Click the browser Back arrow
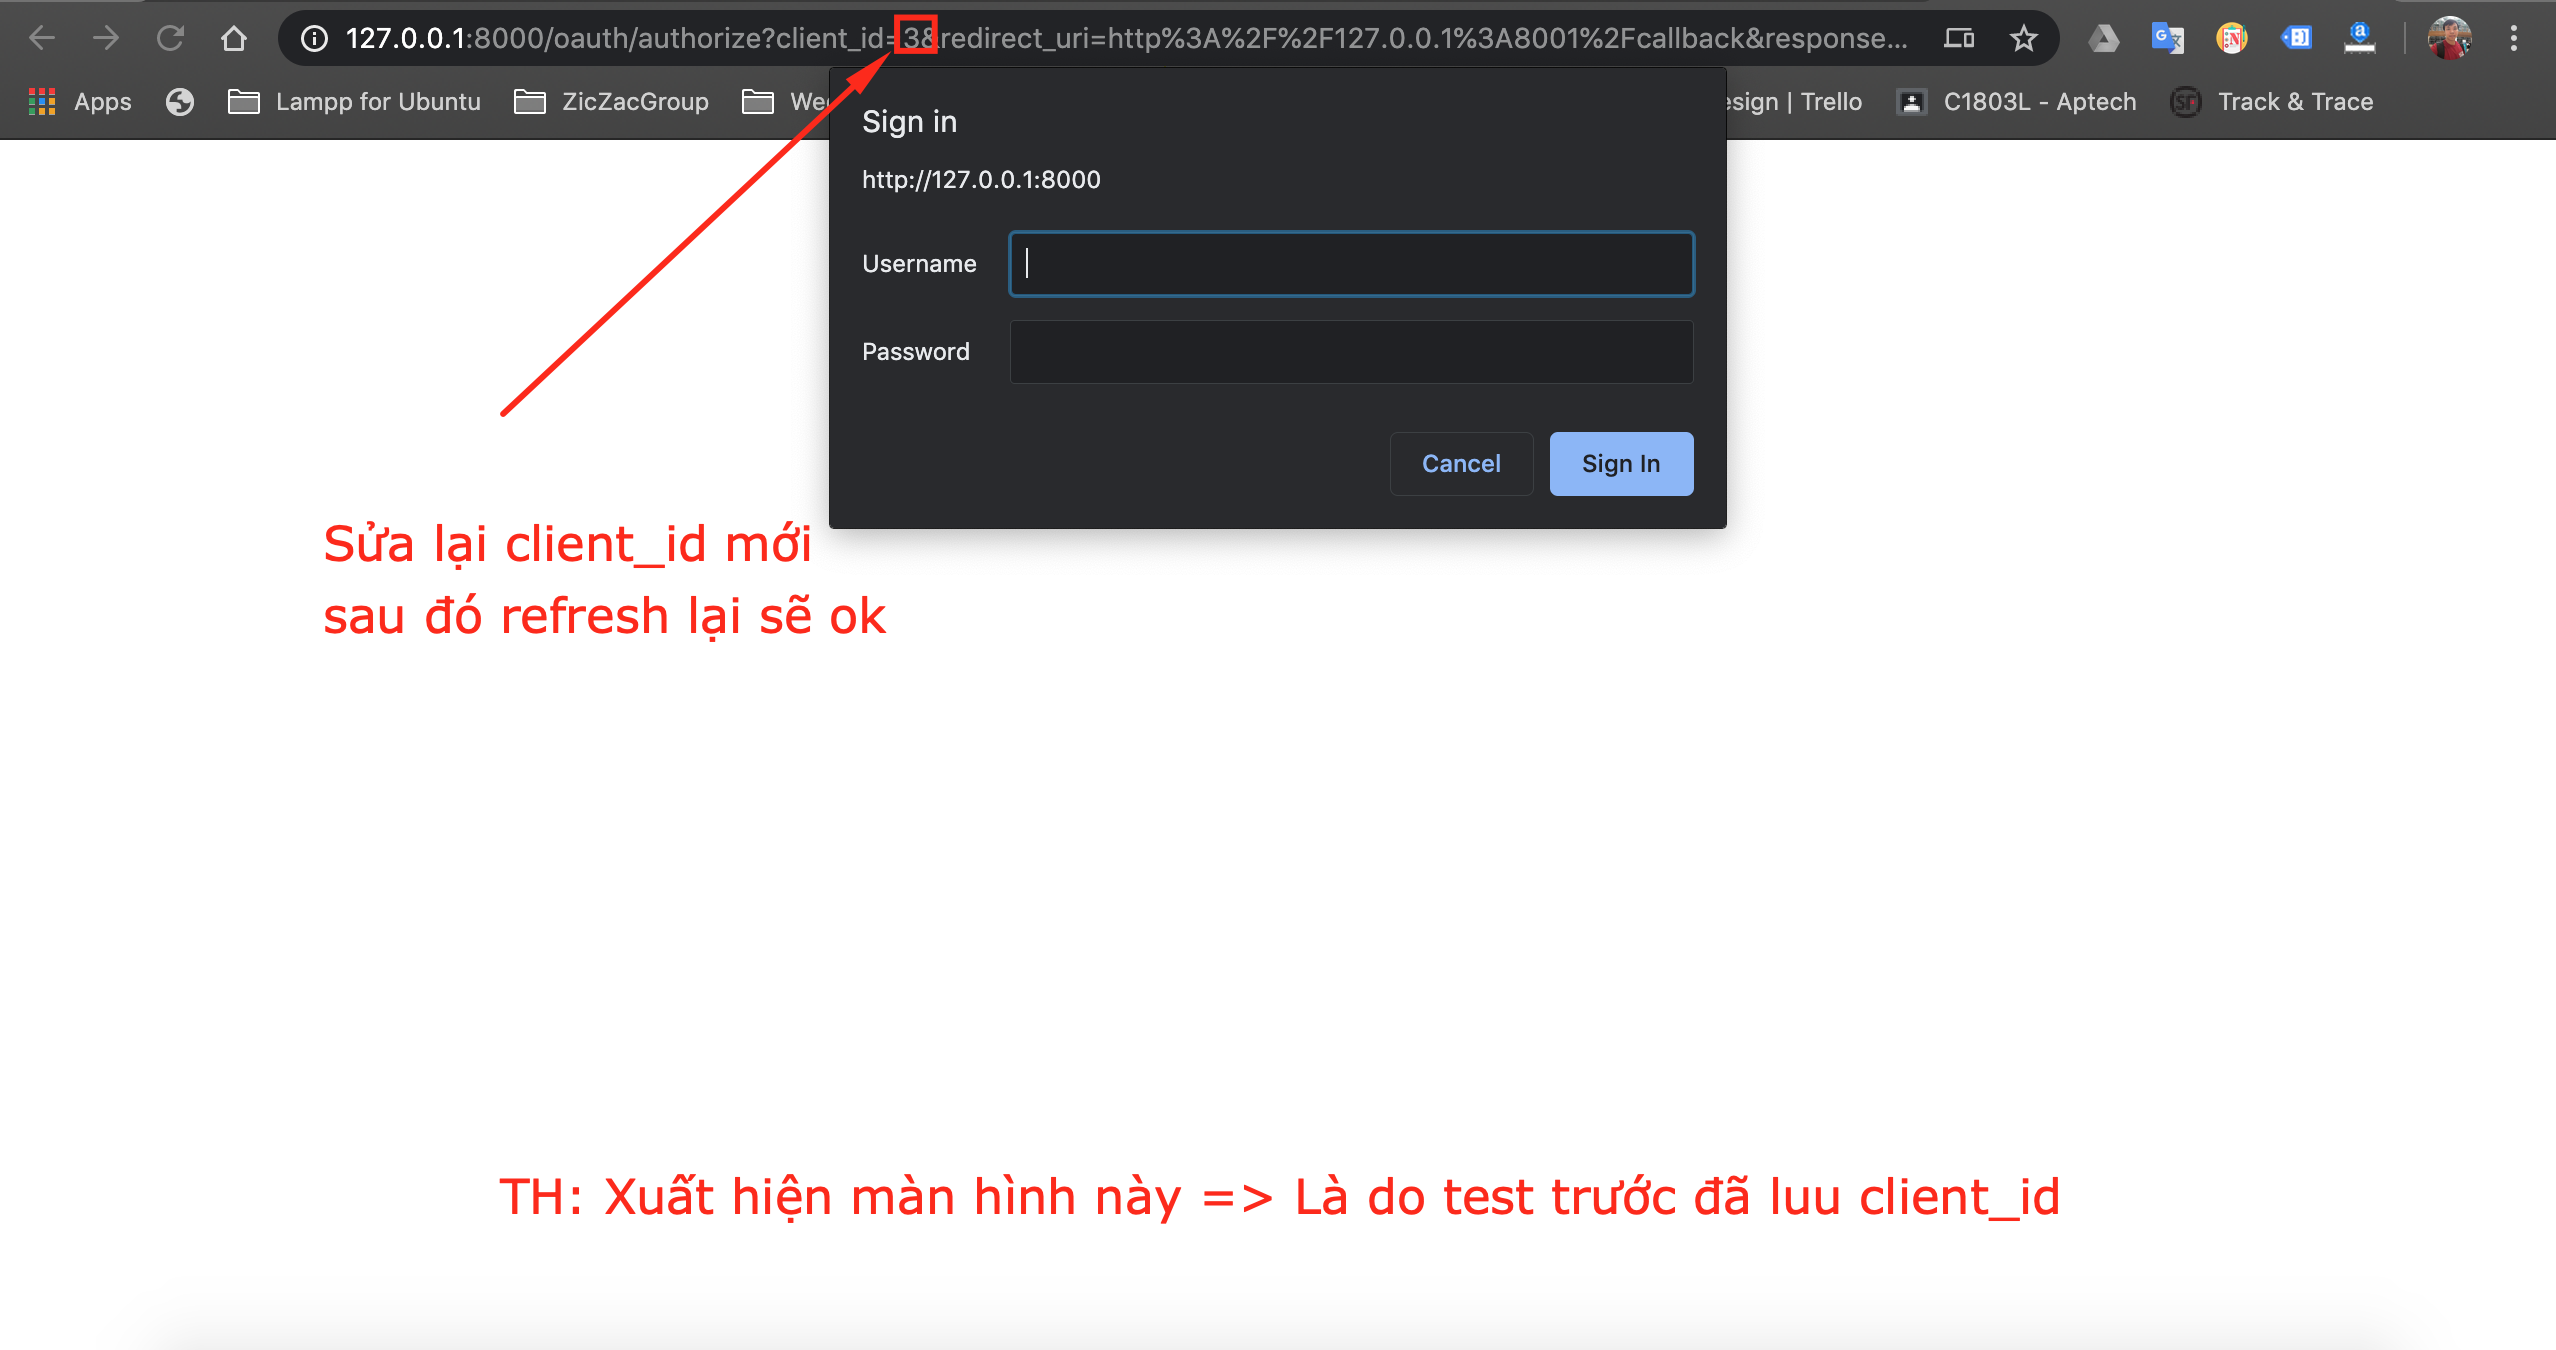The height and width of the screenshot is (1350, 2556). (x=42, y=38)
